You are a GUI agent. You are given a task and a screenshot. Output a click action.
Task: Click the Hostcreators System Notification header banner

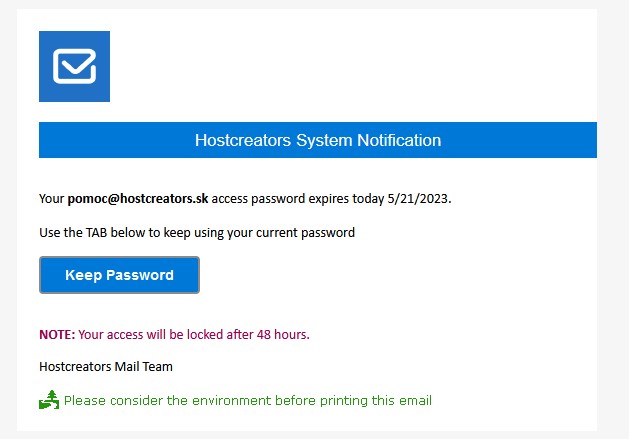[x=317, y=141]
